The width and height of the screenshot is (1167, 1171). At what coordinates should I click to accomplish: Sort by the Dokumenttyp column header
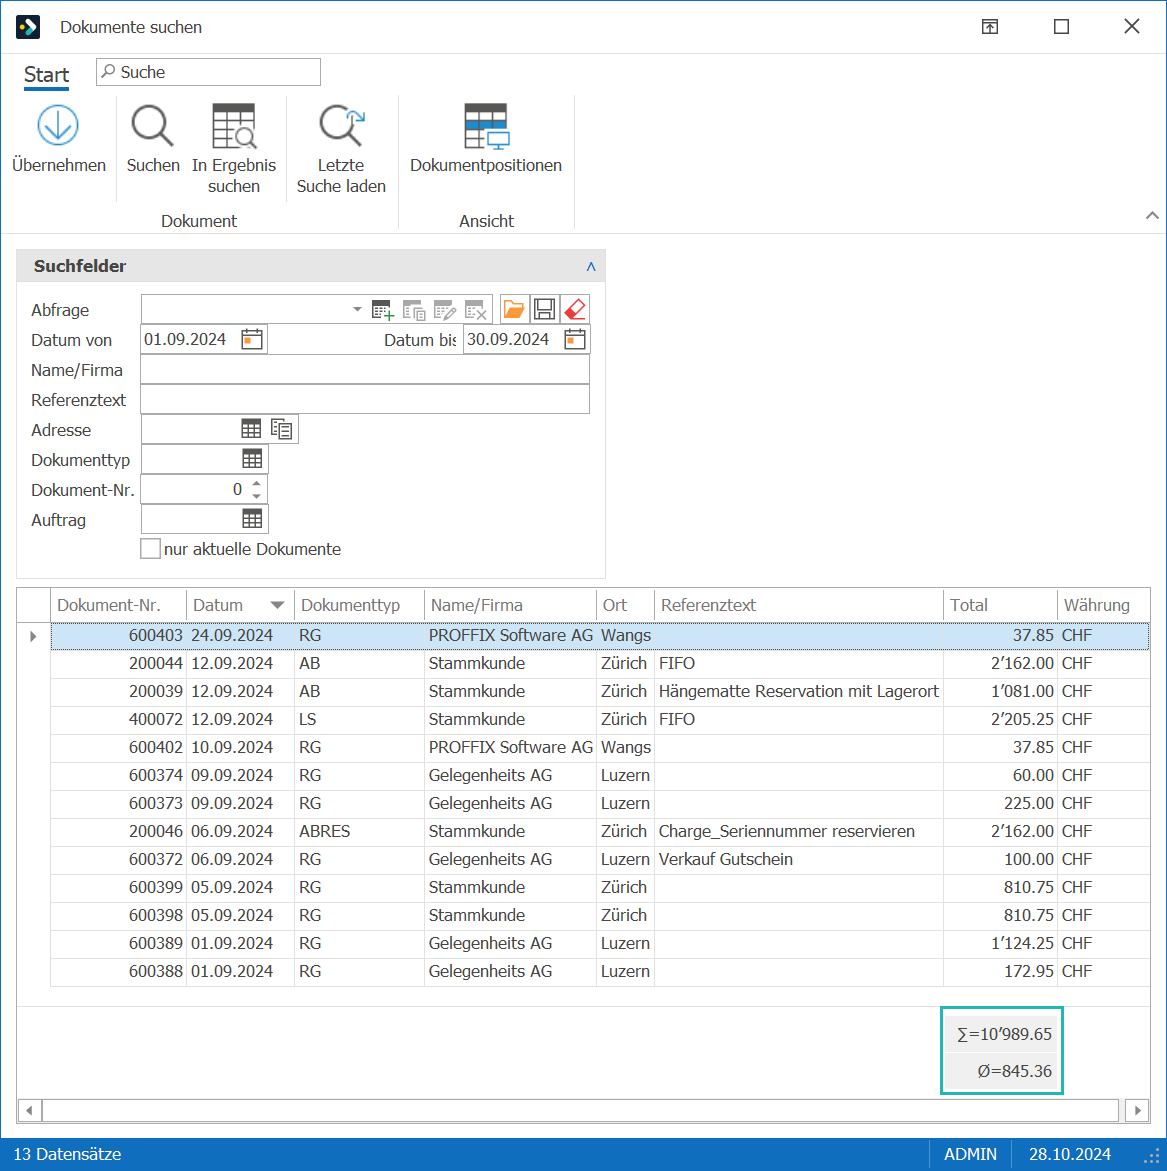coord(359,605)
